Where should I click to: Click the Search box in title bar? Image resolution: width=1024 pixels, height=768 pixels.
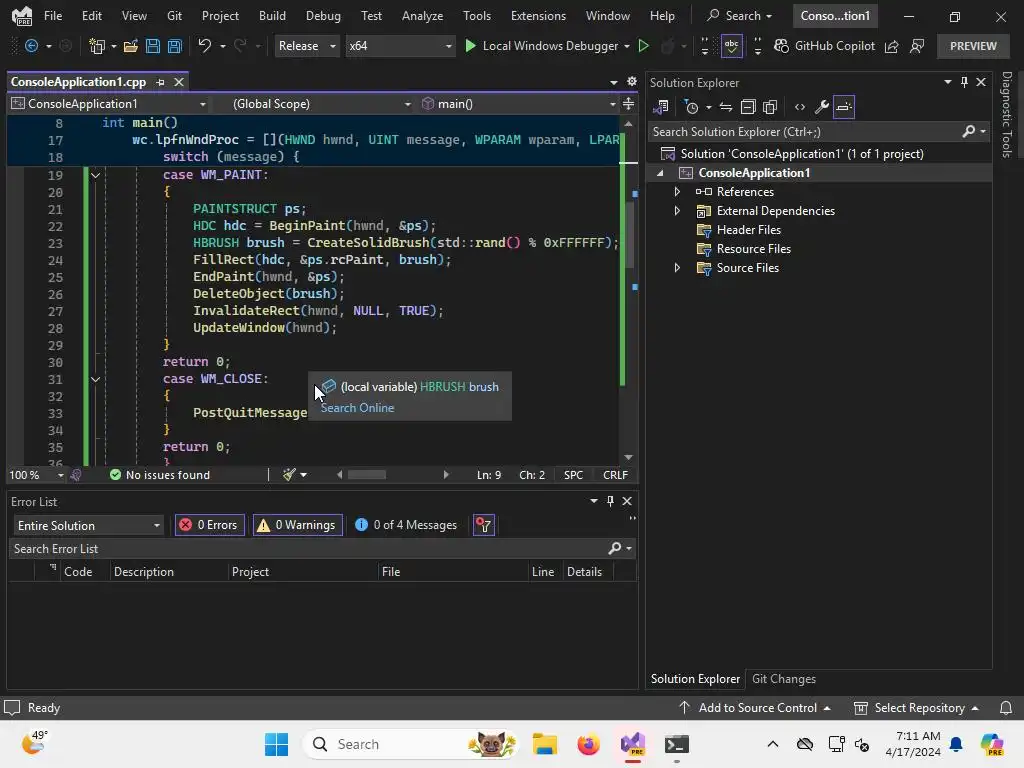(741, 16)
